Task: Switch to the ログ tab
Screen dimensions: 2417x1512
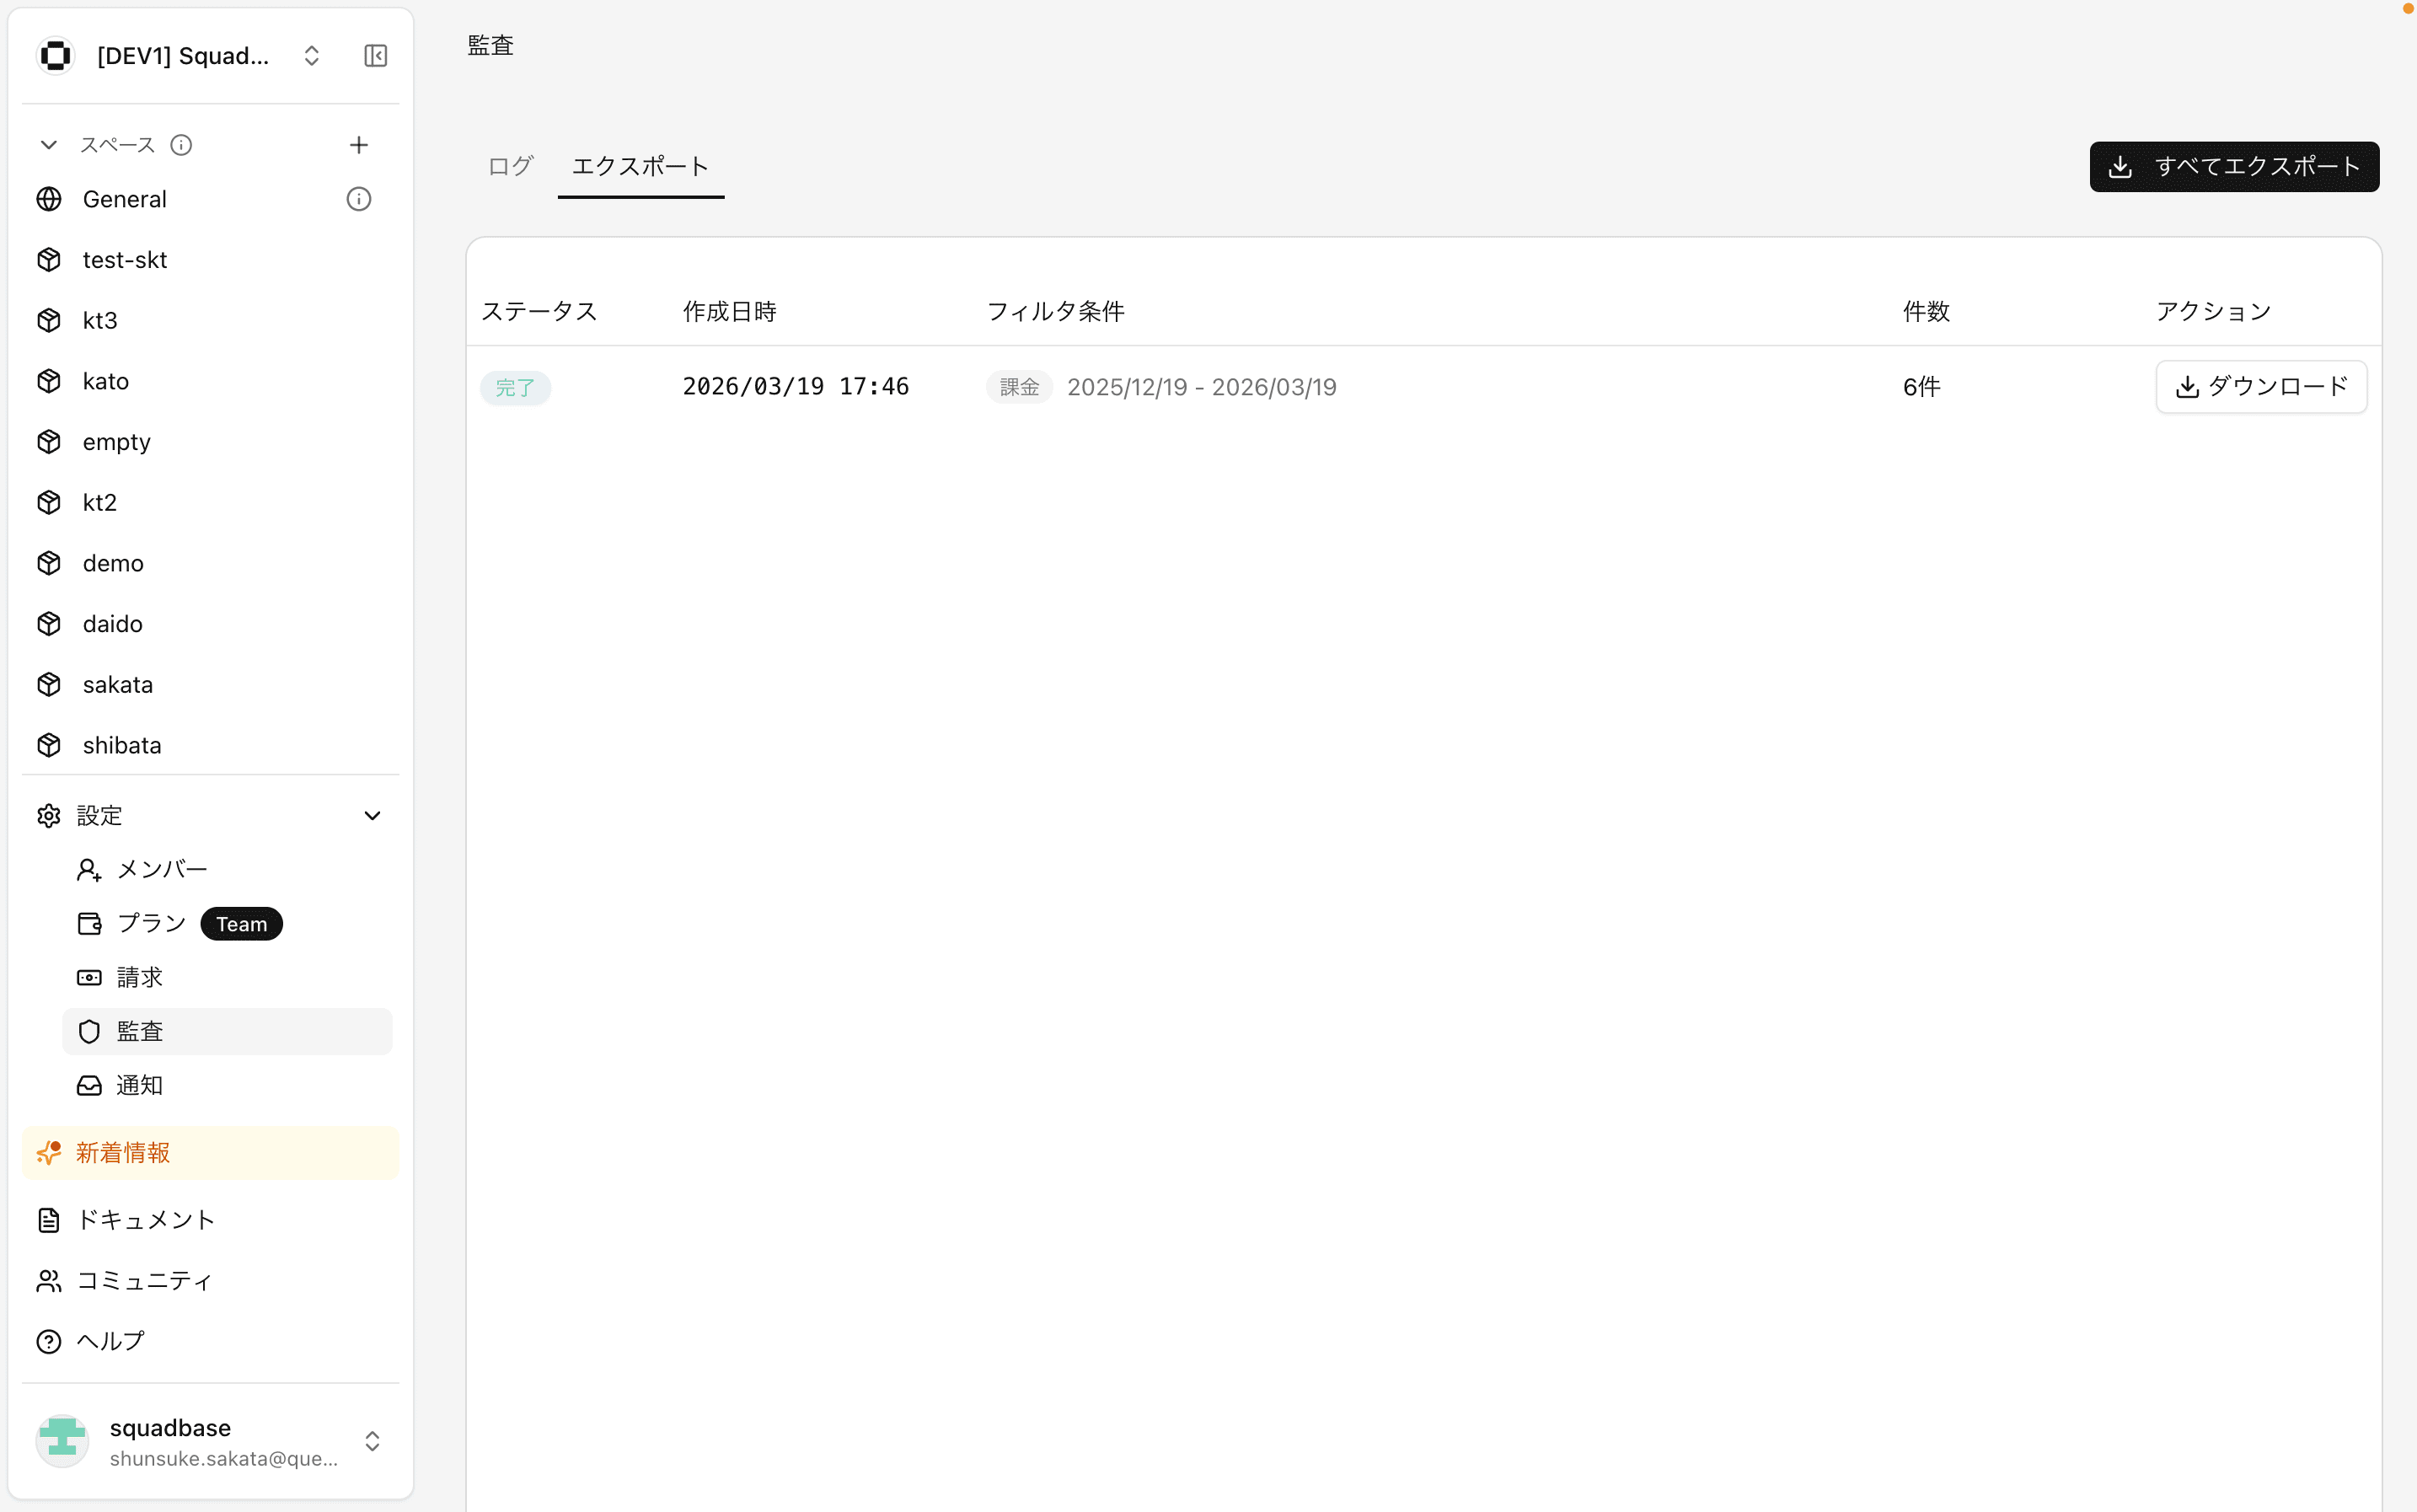Action: tap(509, 166)
